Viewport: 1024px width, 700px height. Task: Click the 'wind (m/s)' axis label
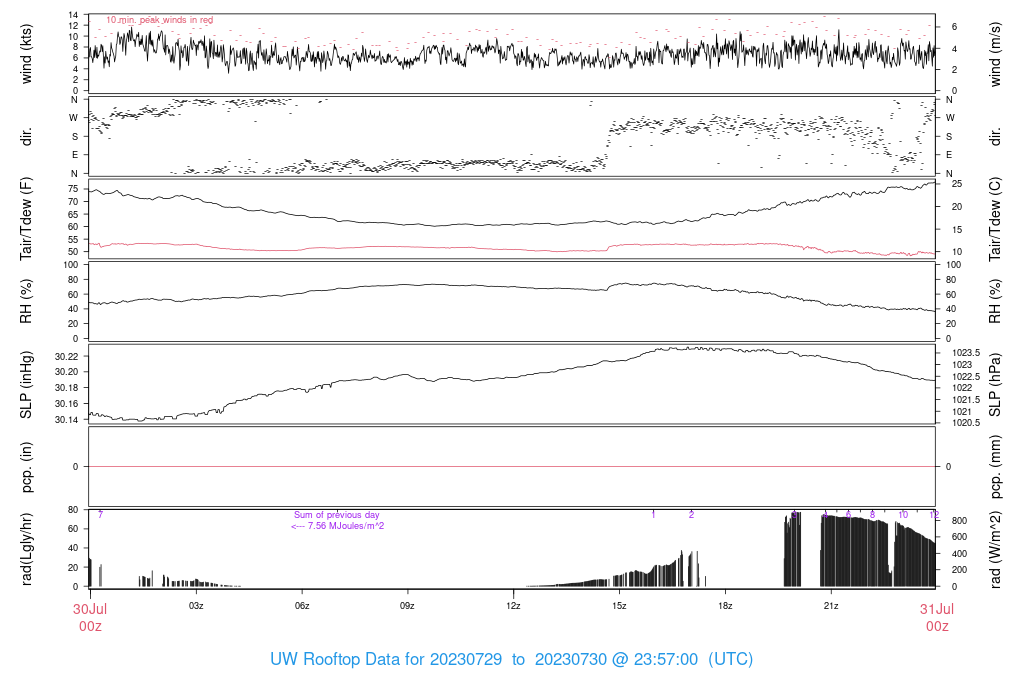(x=995, y=54)
